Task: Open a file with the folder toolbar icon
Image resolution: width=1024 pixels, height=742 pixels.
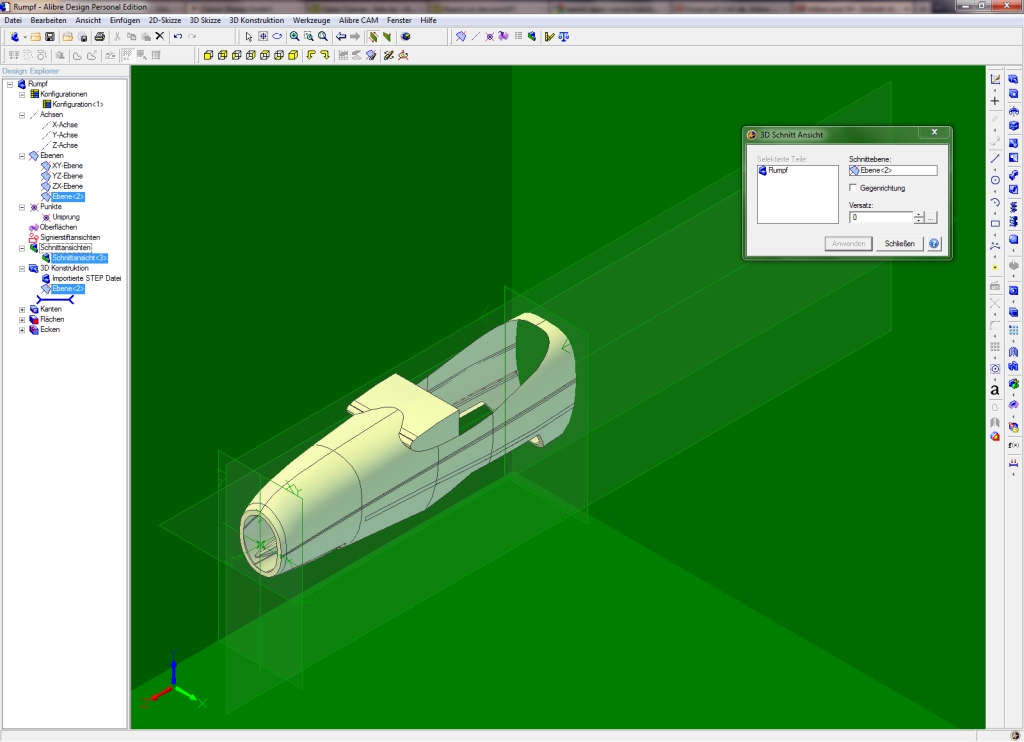Action: (36, 37)
